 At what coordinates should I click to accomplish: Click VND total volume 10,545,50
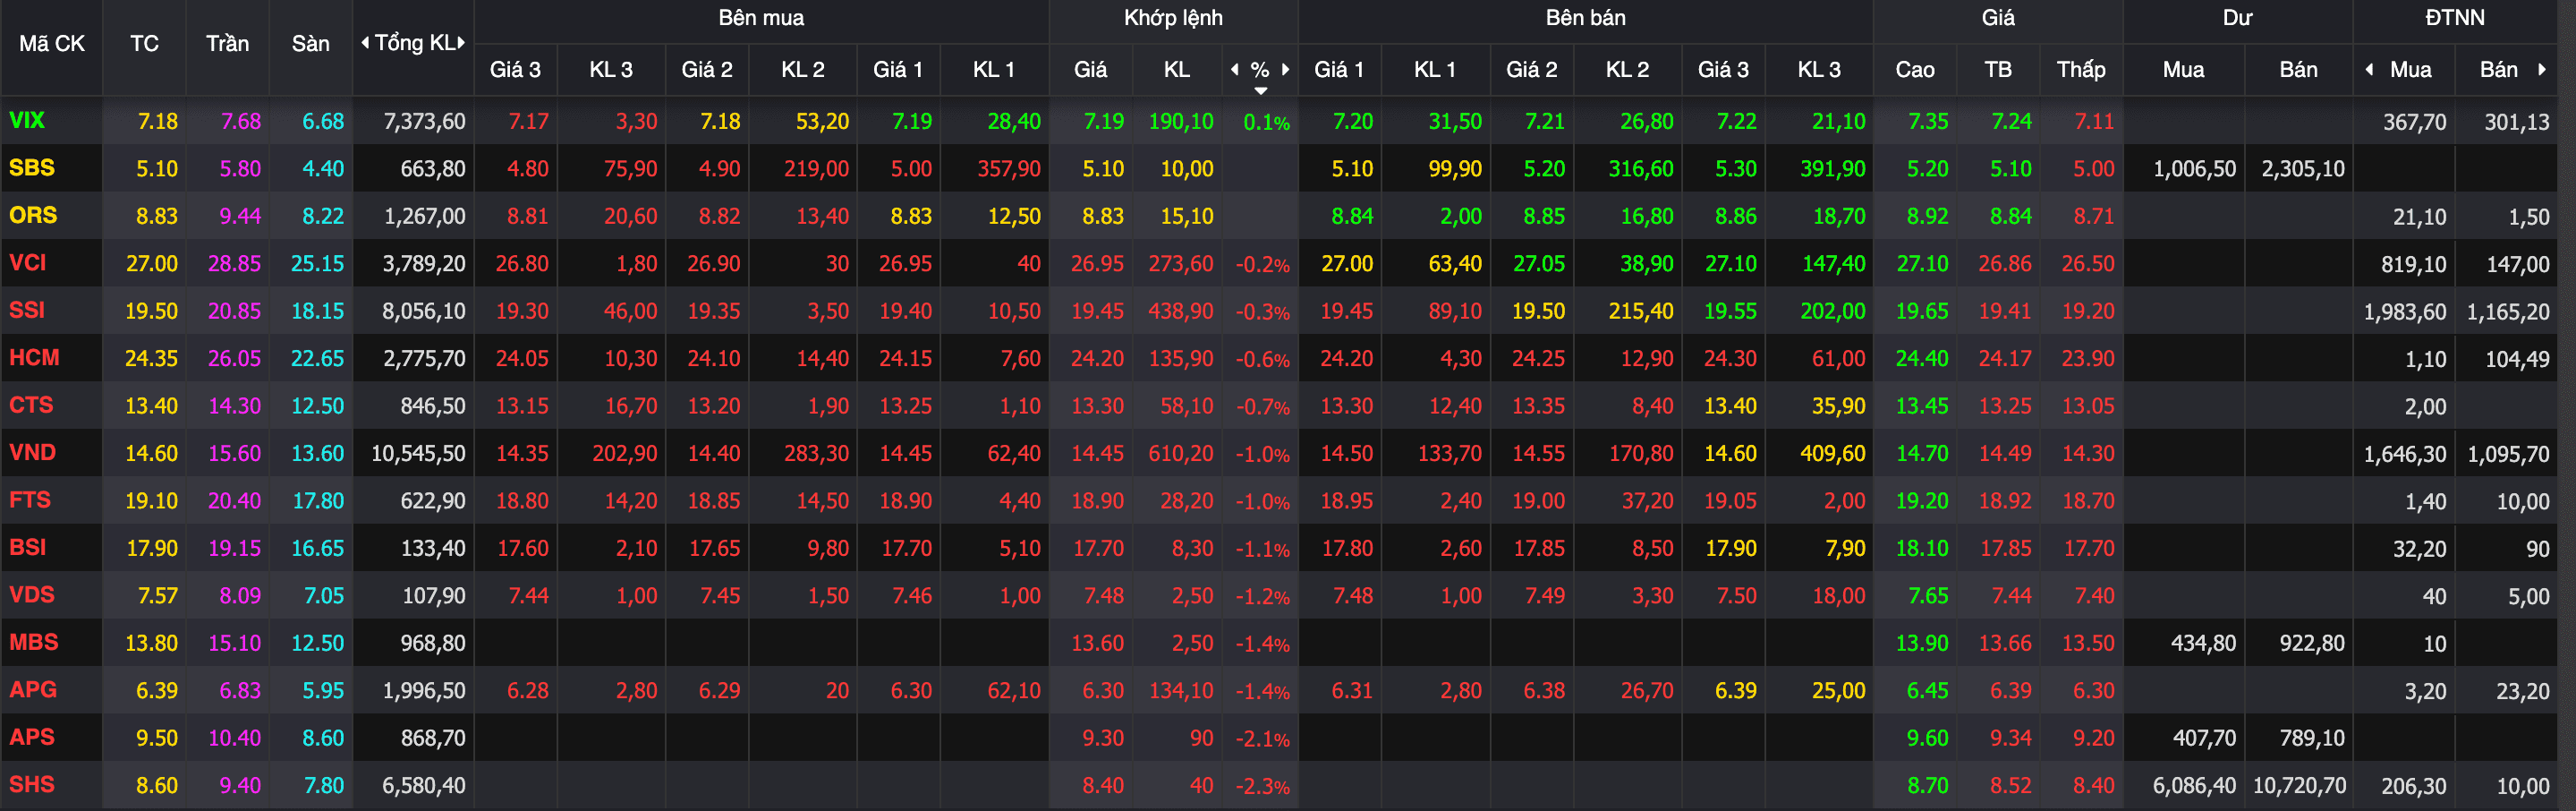[418, 454]
